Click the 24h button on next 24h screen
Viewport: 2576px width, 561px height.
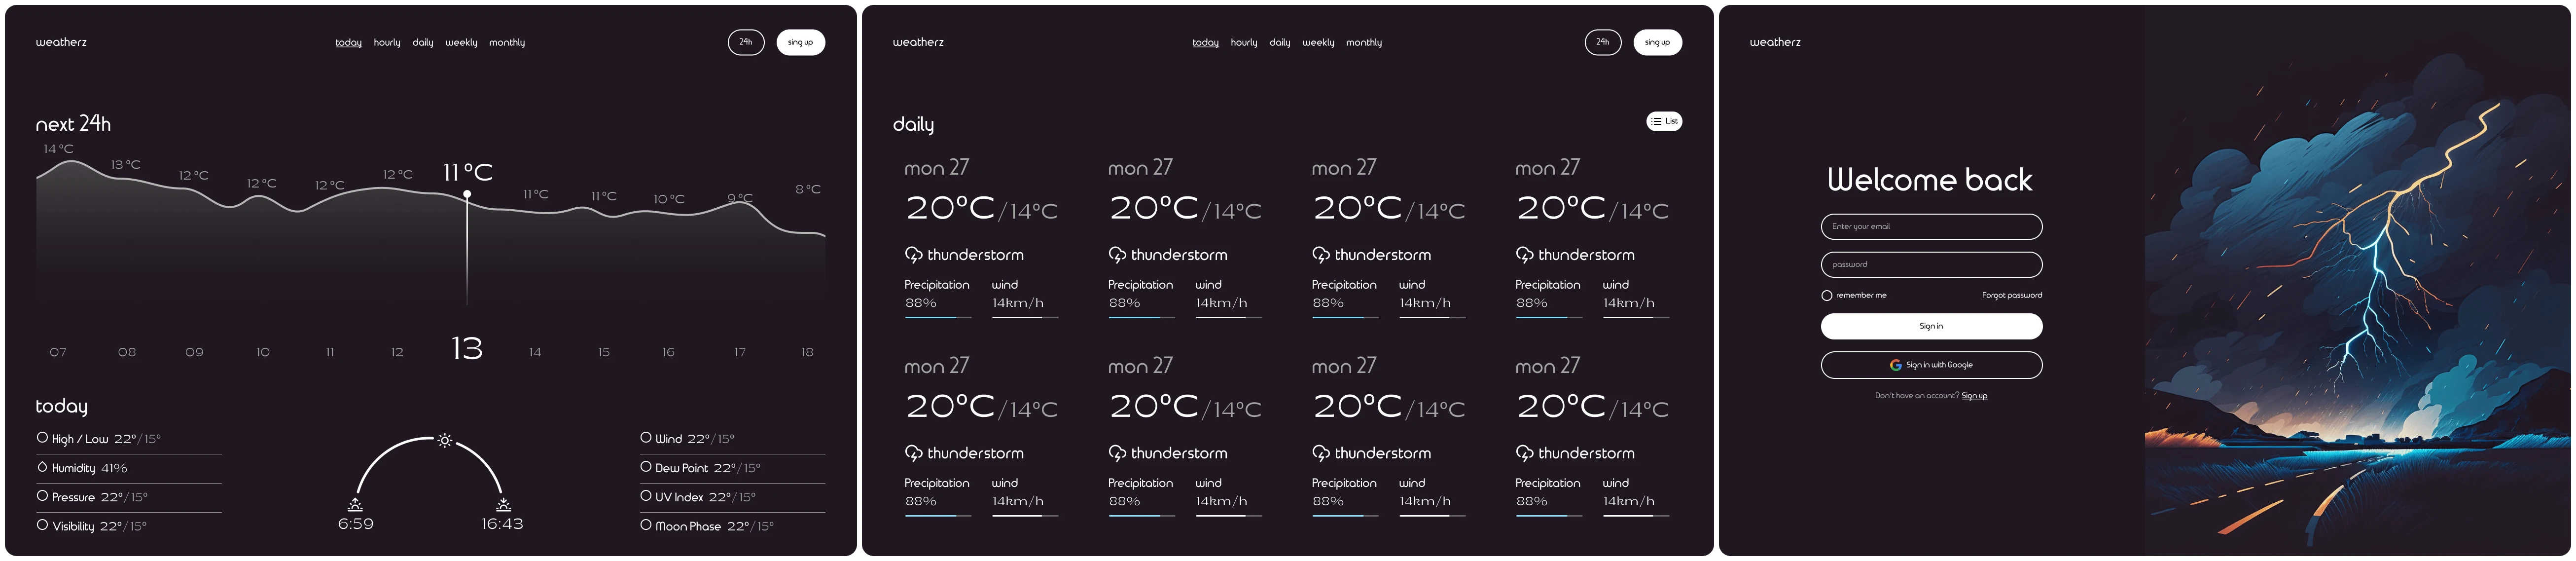[746, 42]
